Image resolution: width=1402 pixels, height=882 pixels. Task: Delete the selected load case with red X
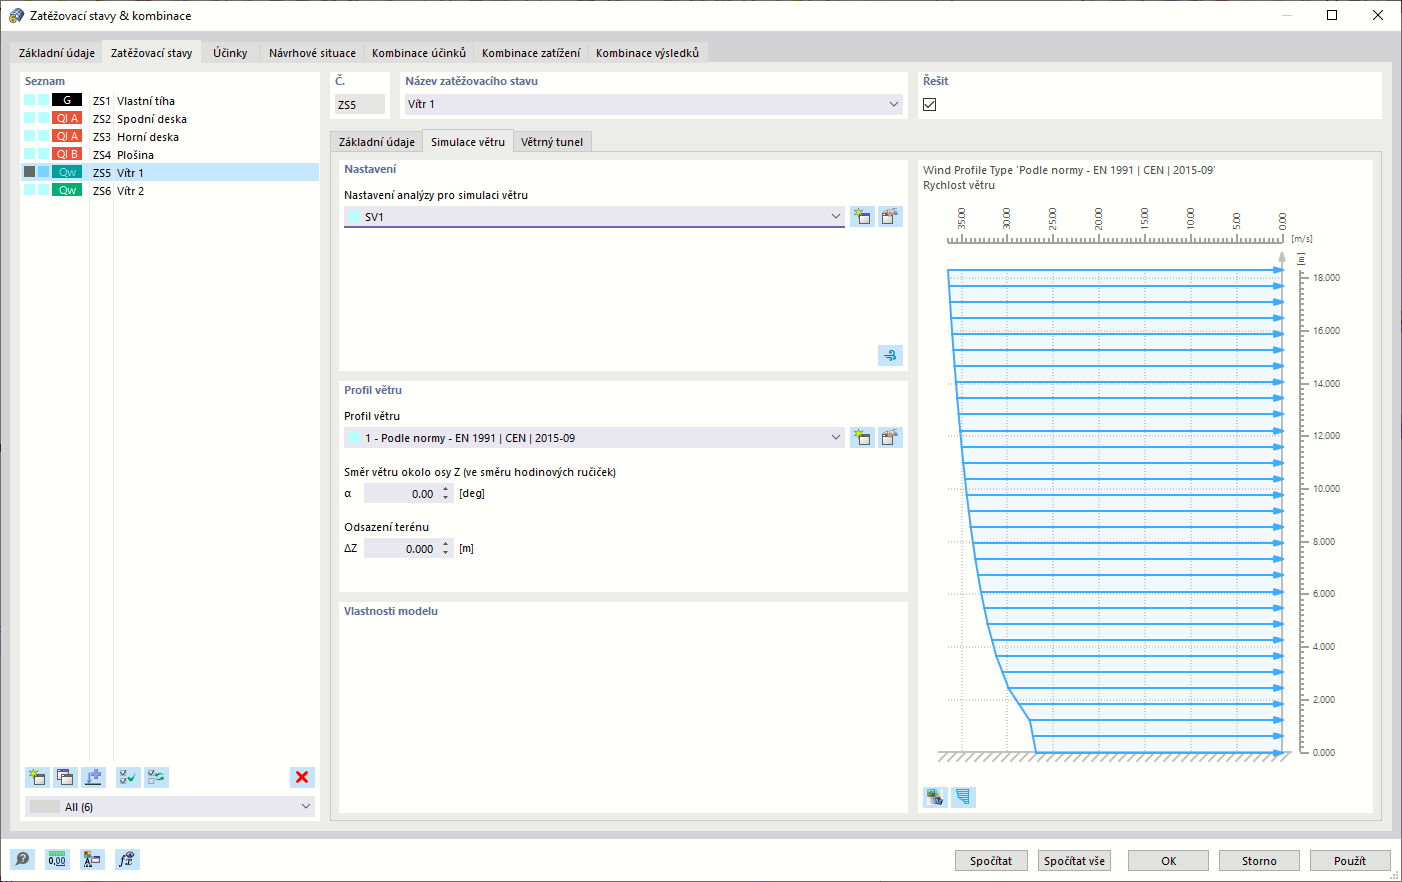point(302,777)
